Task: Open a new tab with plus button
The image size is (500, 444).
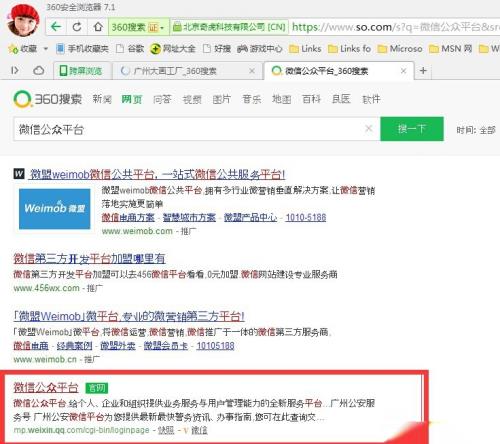Action: 423,71
